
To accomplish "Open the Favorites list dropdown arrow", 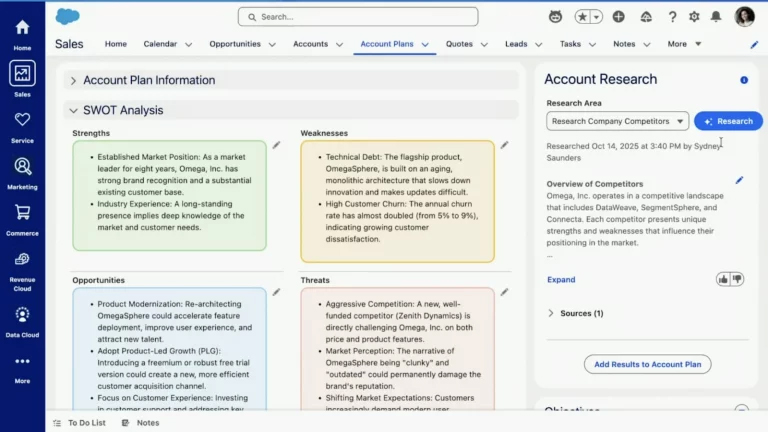I will click(596, 17).
